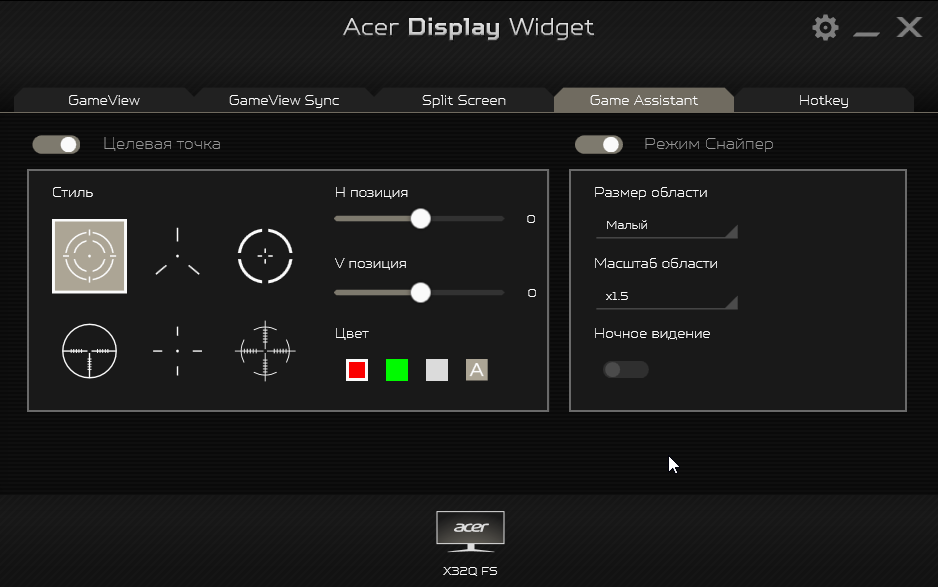Viewport: 938px width, 587px height.
Task: Choose the dashed cross with center dot
Action: [x=177, y=351]
